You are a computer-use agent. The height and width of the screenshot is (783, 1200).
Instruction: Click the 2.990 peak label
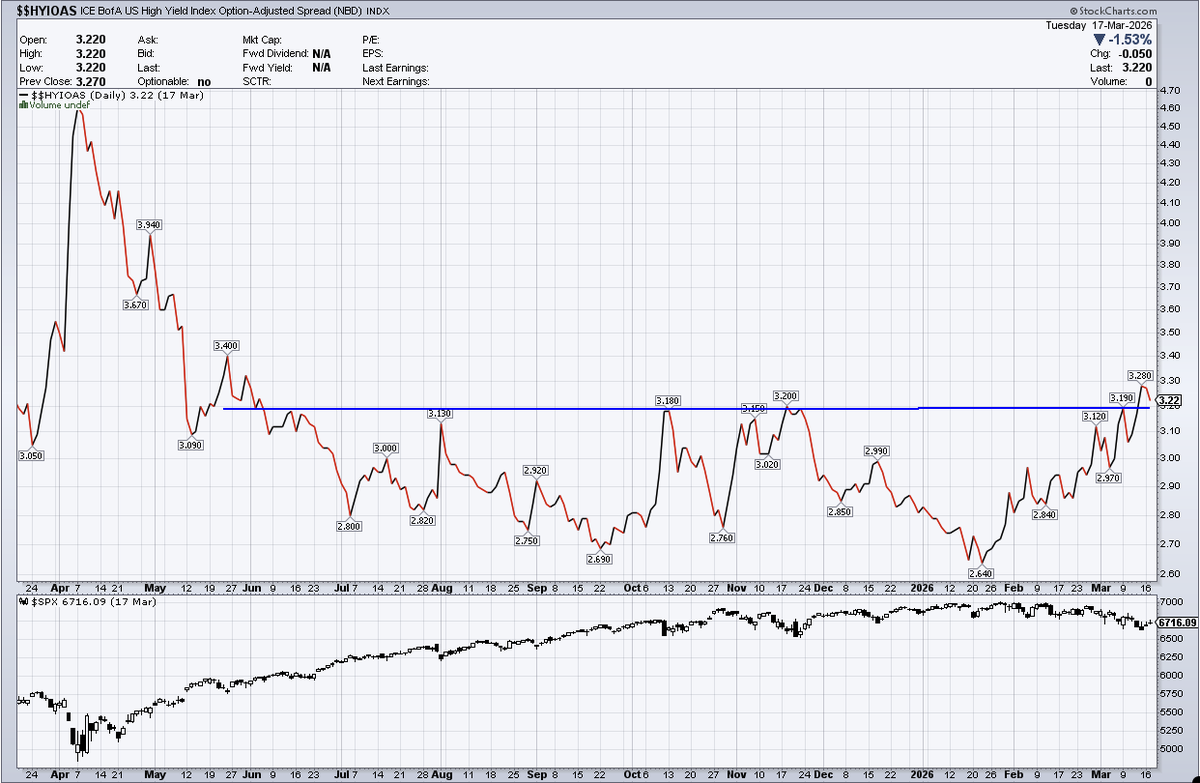(x=875, y=451)
